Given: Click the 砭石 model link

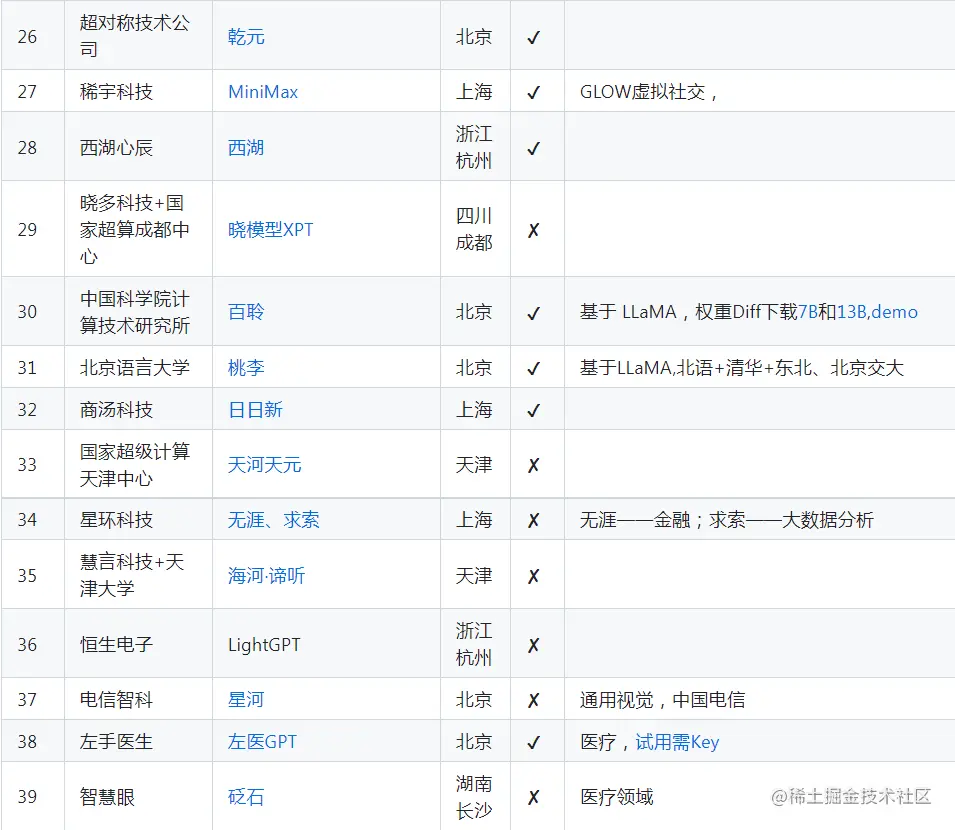Looking at the screenshot, I should click(244, 797).
